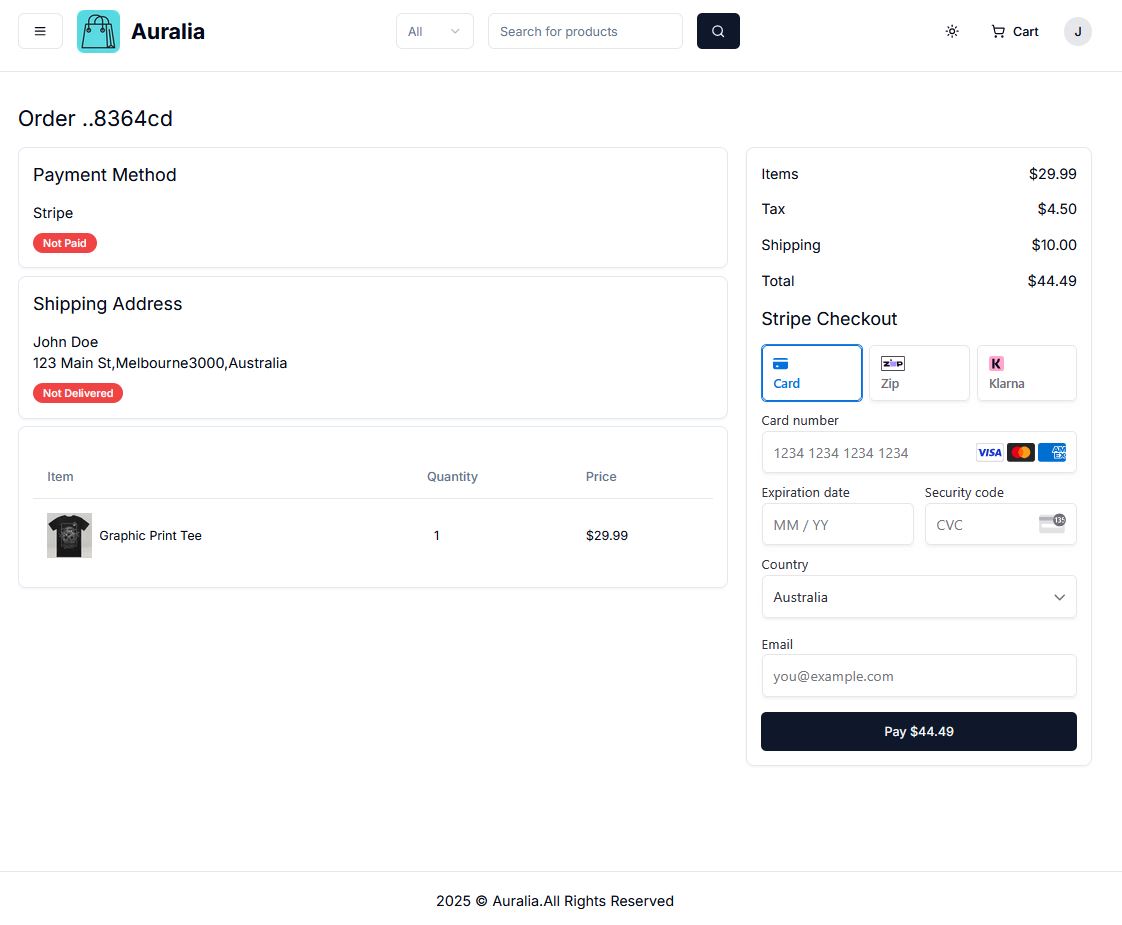The width and height of the screenshot is (1122, 925).
Task: Click the Items value $29.99 in summary
Action: pos(1053,174)
